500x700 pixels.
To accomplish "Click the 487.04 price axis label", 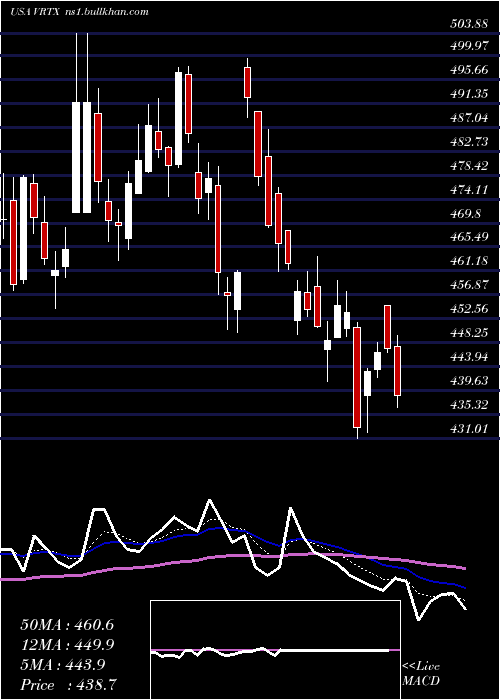I will 468,118.
